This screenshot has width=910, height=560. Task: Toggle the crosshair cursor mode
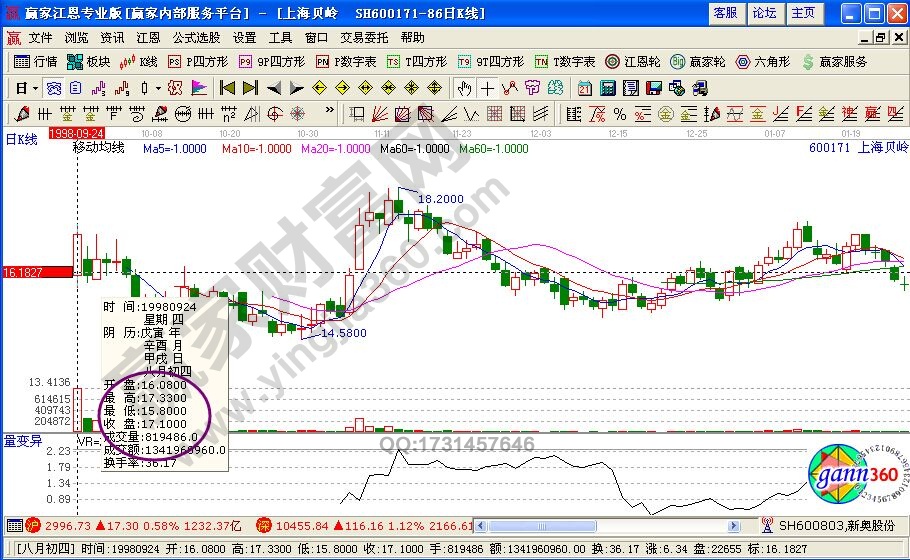(486, 87)
